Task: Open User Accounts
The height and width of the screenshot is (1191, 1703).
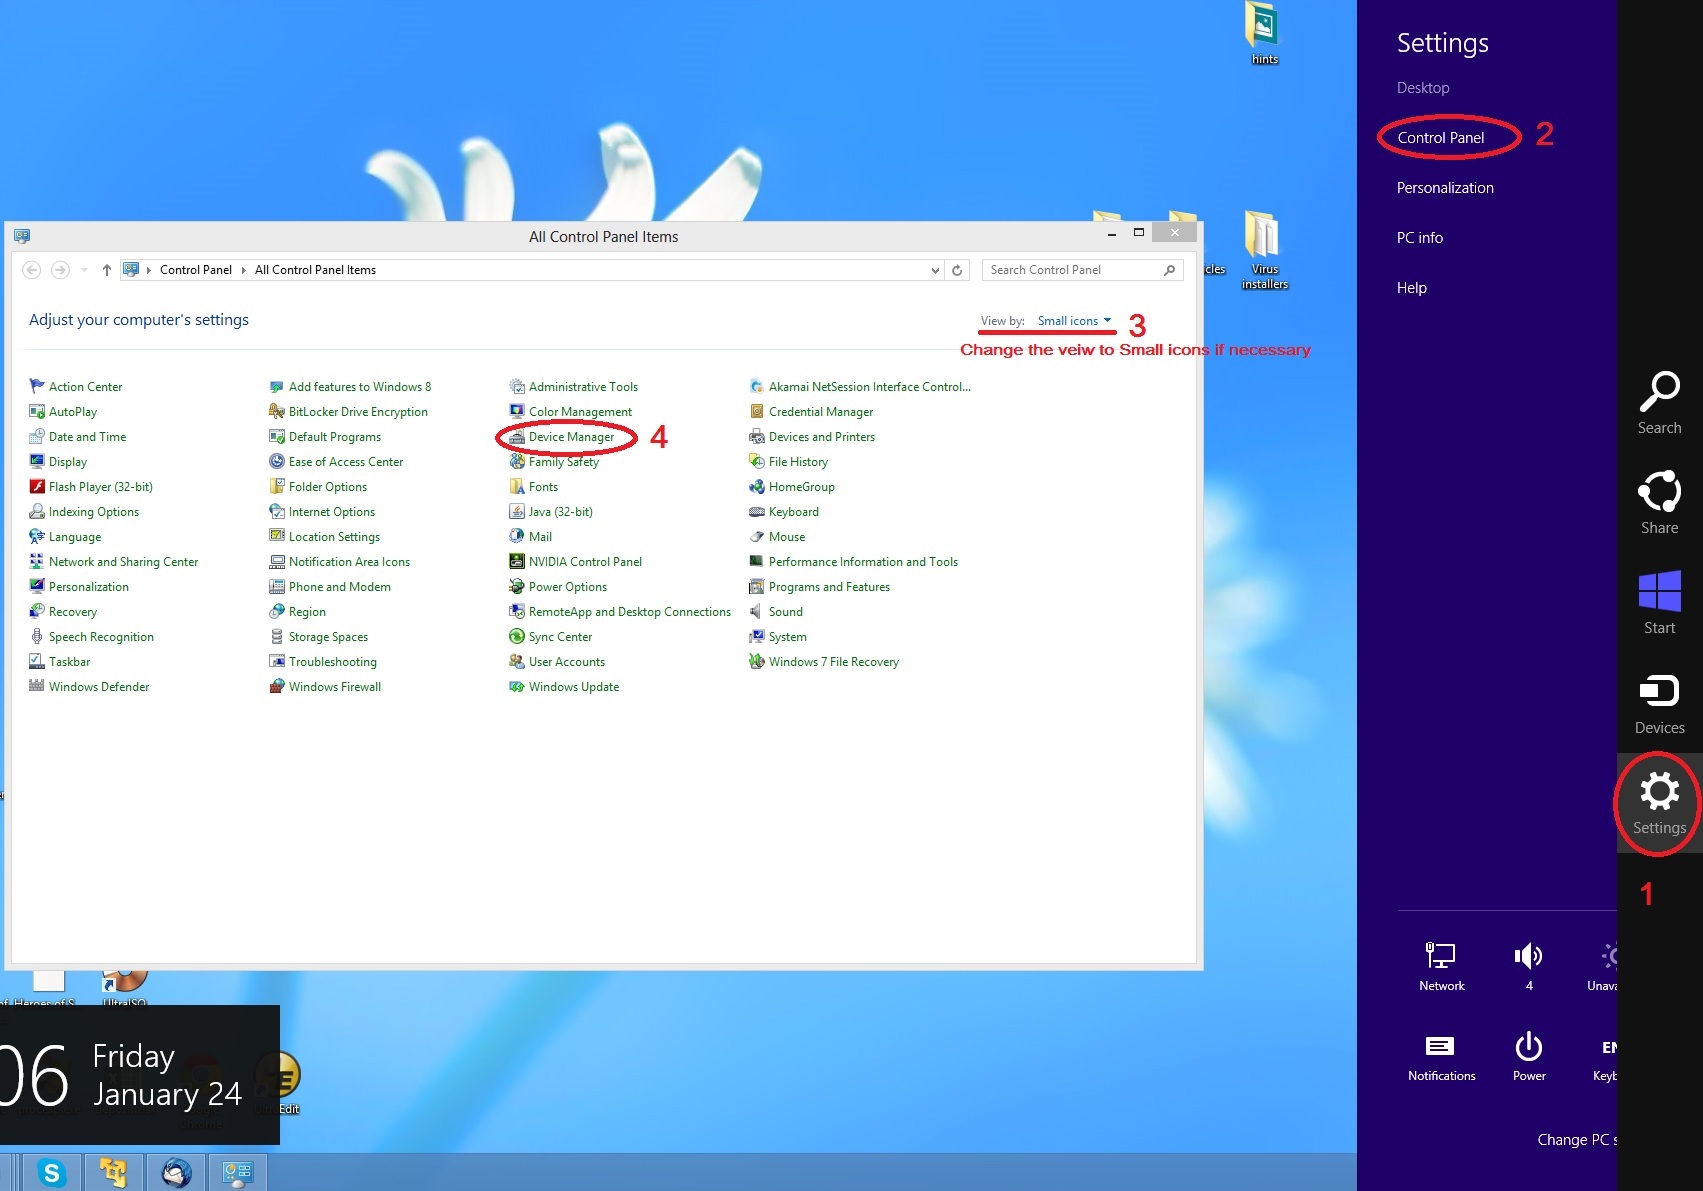Action: (x=566, y=662)
